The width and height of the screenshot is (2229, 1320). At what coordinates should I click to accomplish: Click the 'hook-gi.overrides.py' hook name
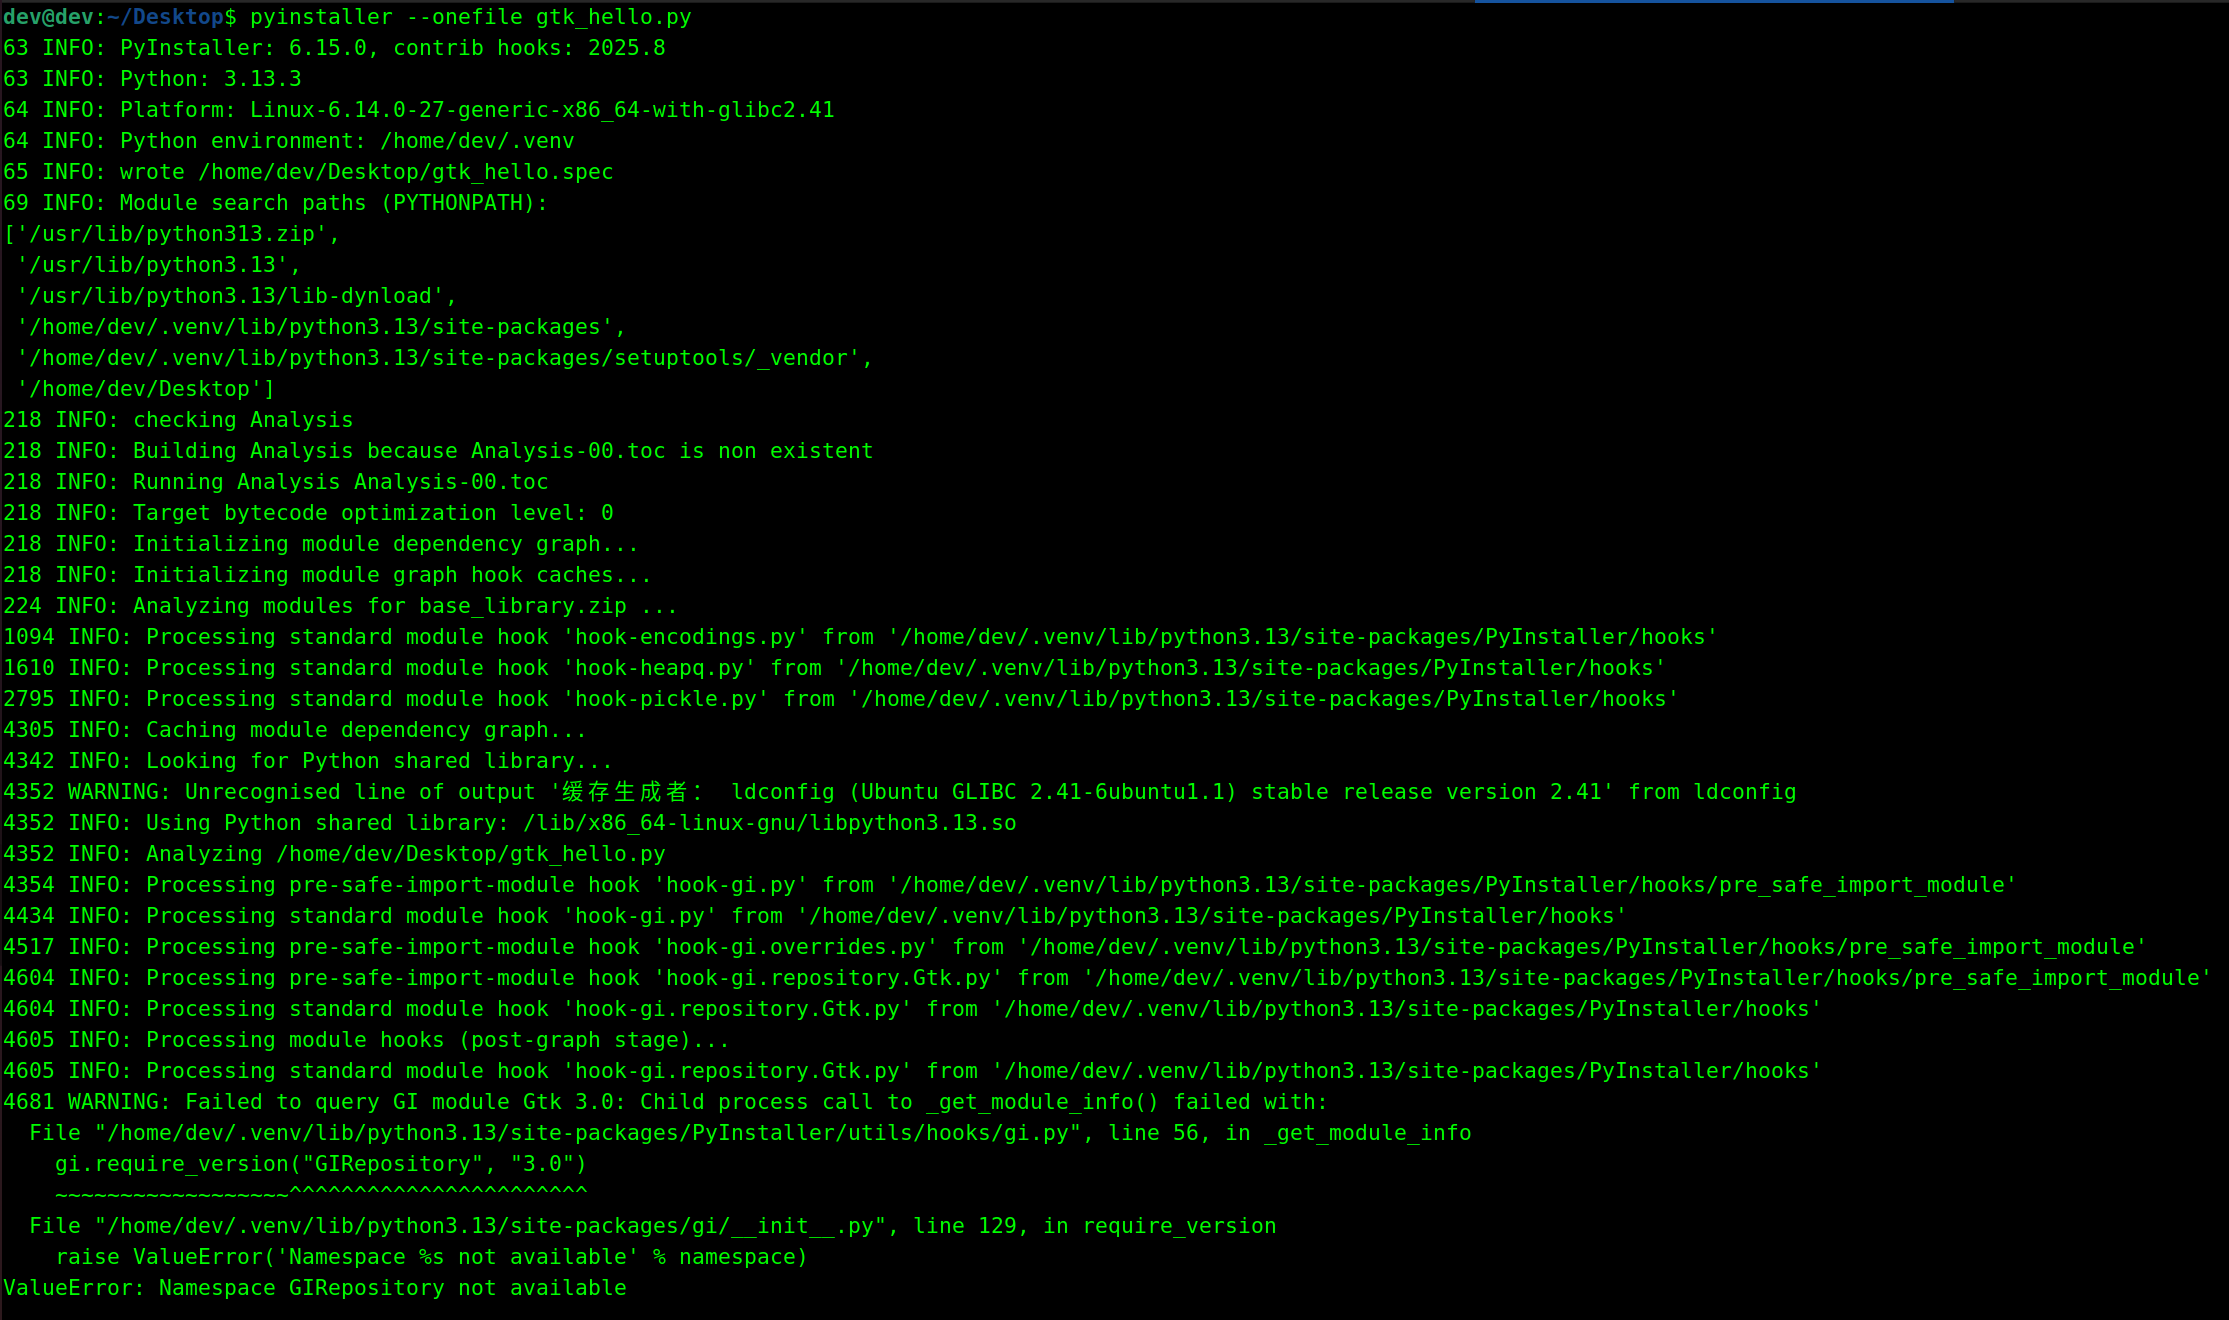795,947
